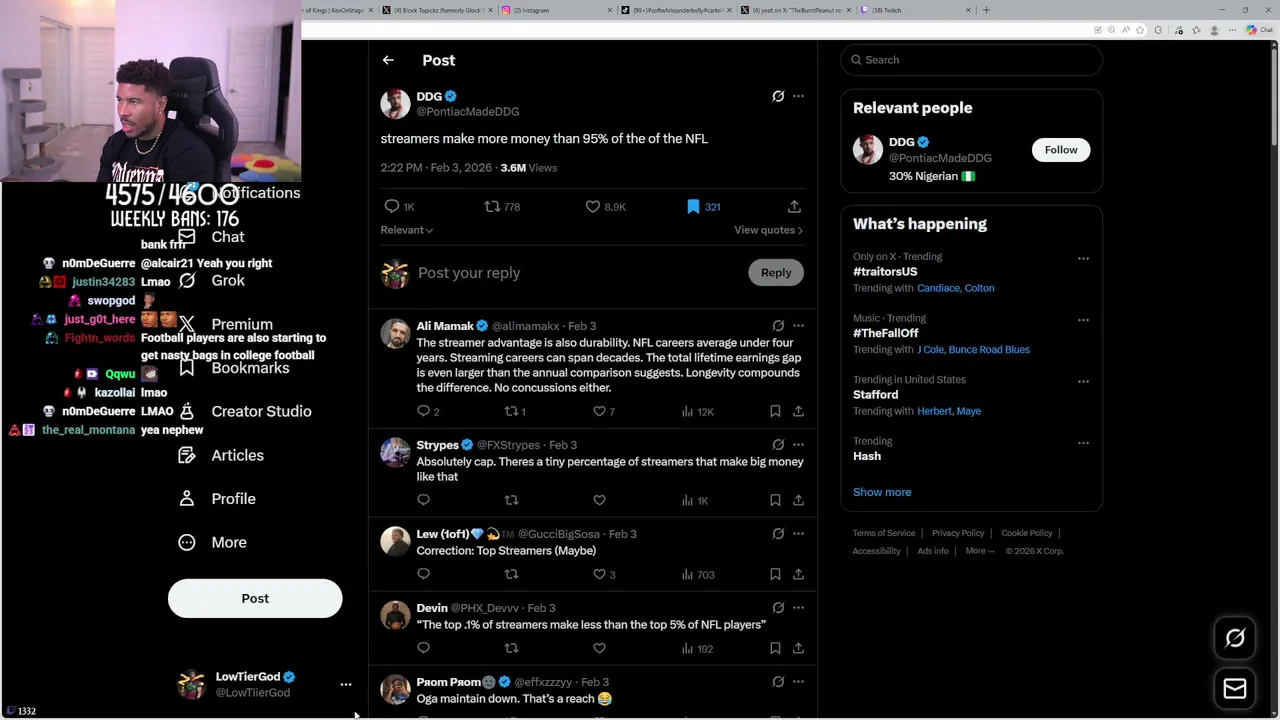Open more menu on Strypes' reply

pos(798,444)
